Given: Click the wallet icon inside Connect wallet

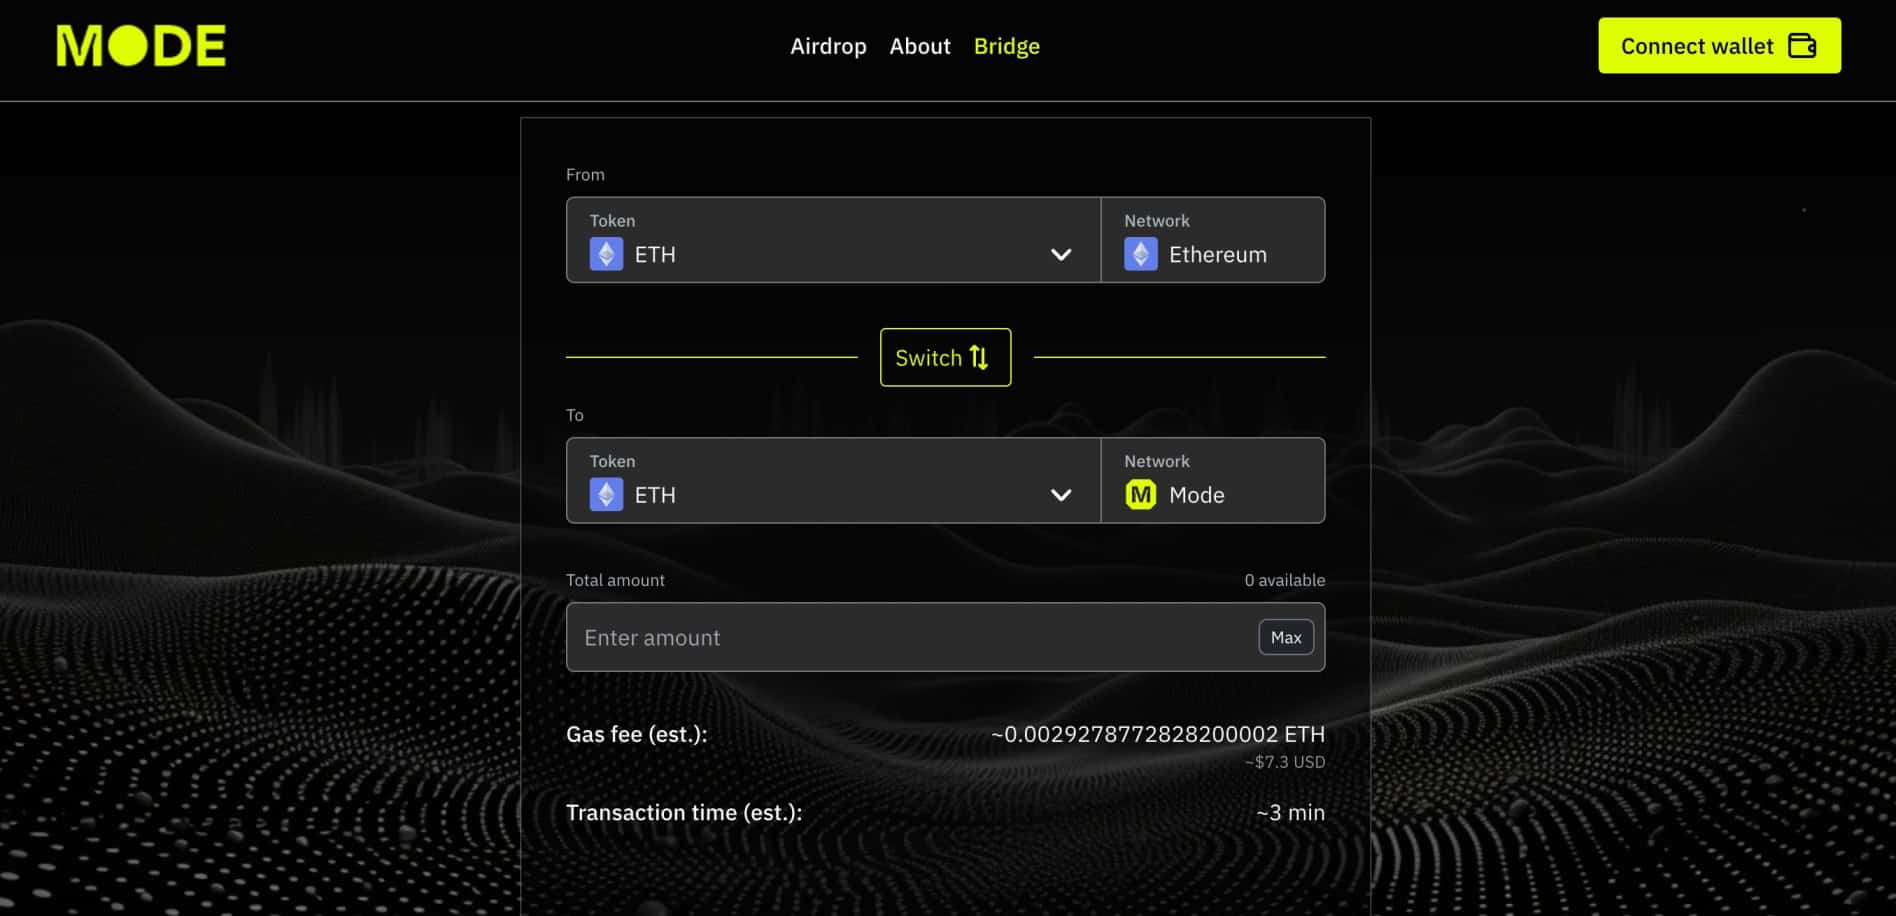Looking at the screenshot, I should pos(1802,46).
